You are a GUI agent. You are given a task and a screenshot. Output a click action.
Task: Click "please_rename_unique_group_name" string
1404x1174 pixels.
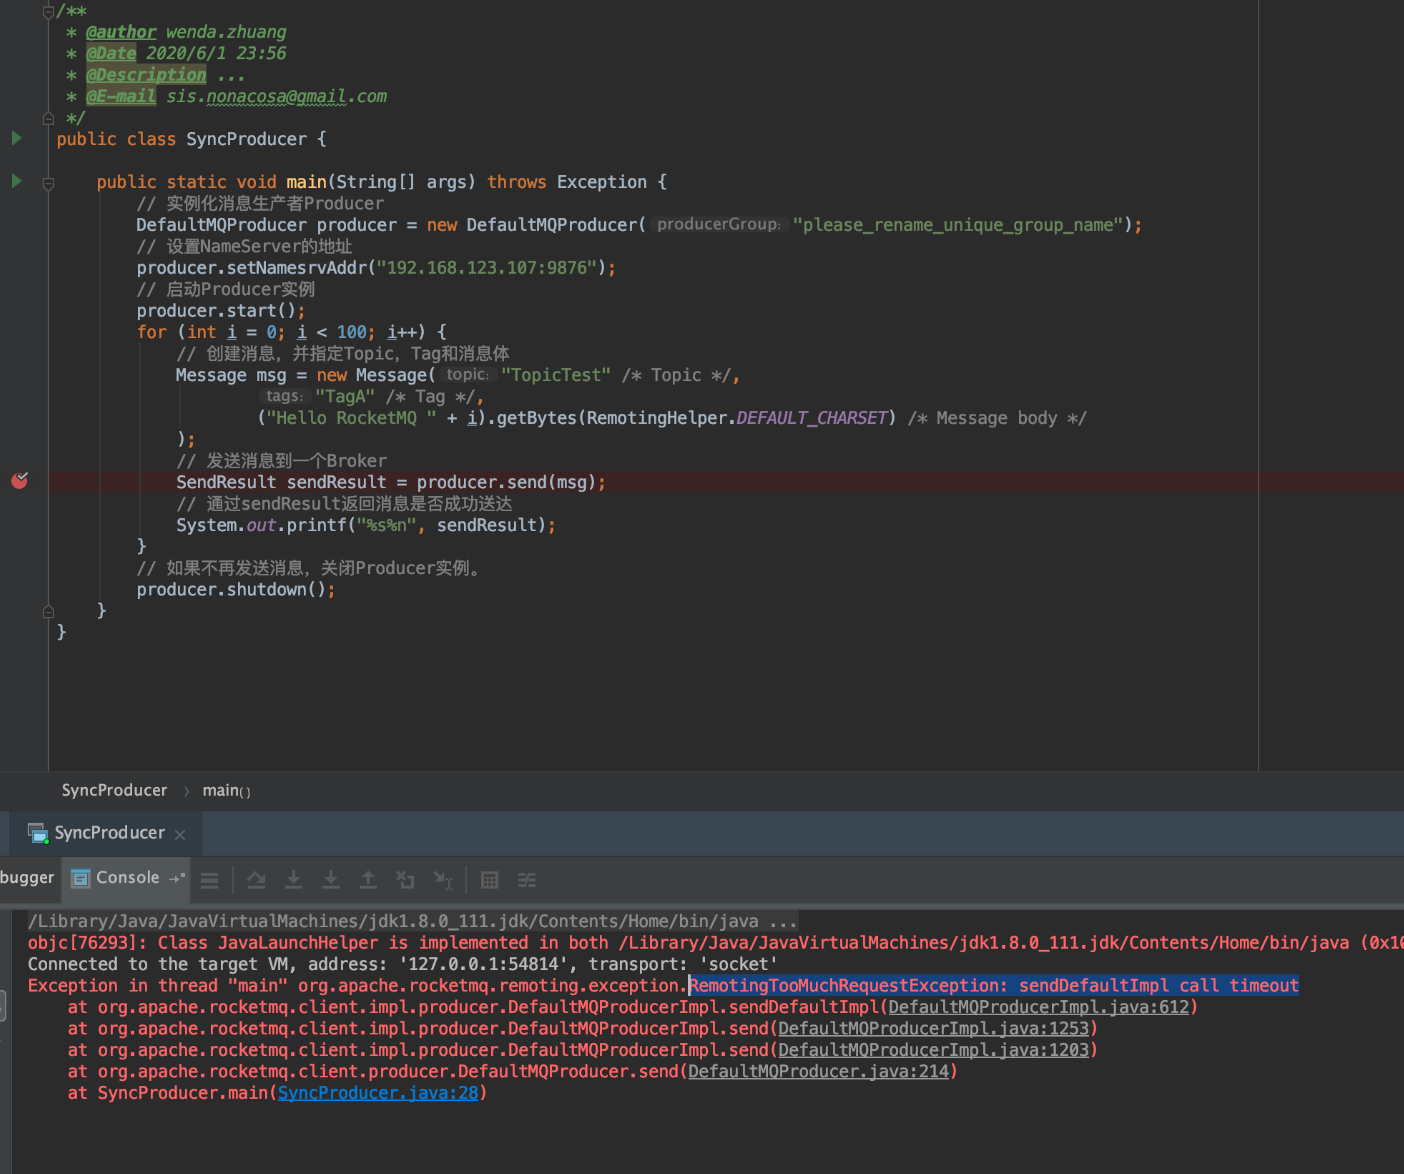tap(958, 225)
